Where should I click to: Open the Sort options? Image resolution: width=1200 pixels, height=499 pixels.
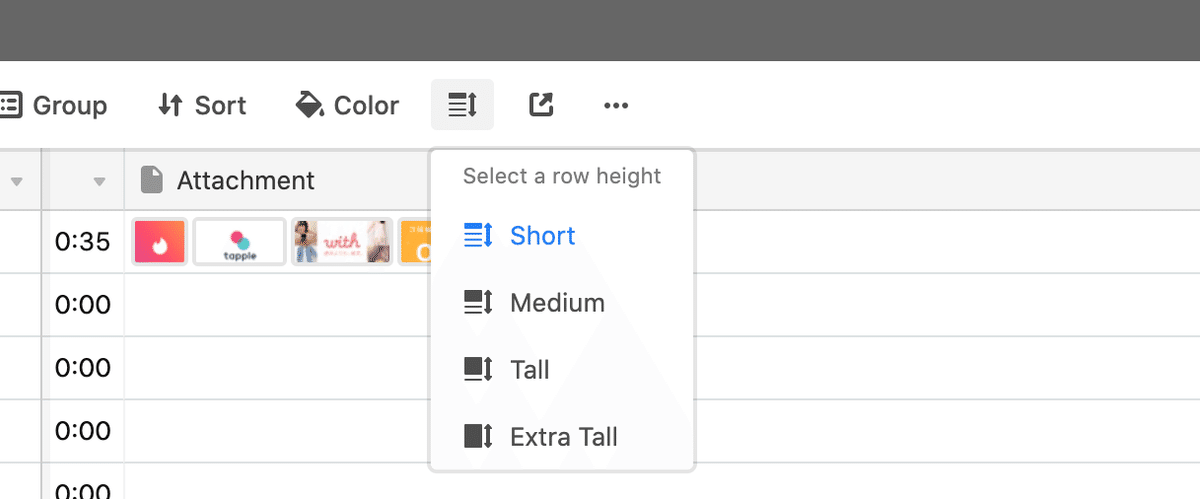coord(202,105)
